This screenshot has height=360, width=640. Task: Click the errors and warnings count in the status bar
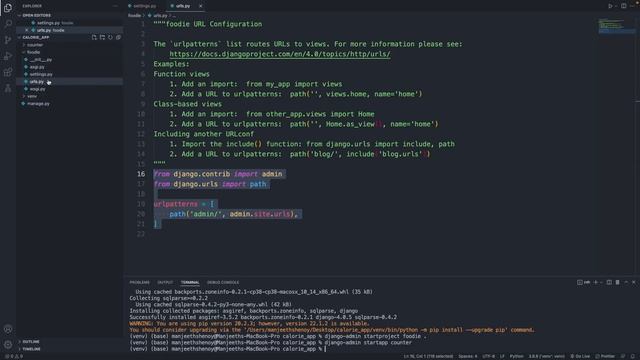click(x=14, y=356)
